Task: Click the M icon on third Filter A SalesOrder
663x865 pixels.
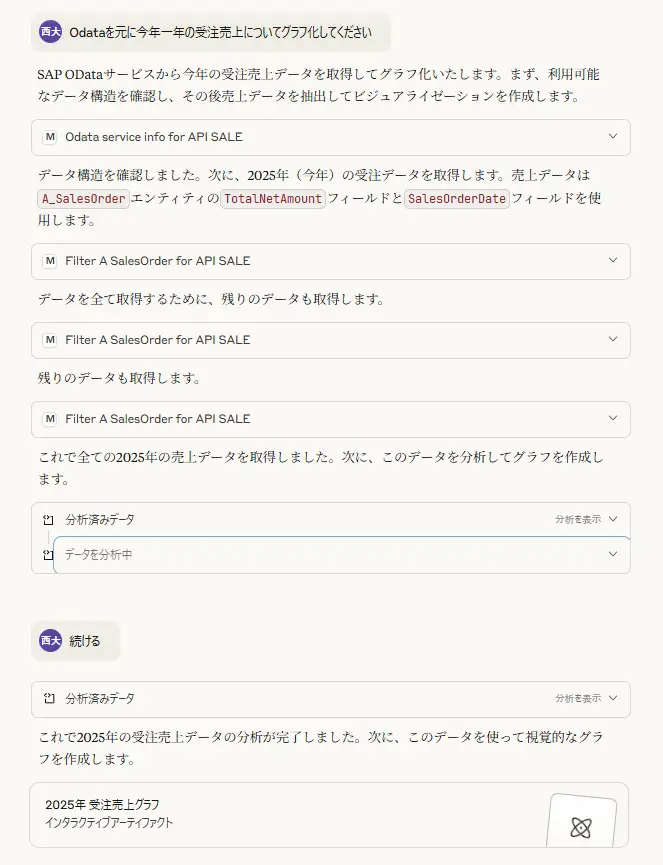Action: (50, 419)
